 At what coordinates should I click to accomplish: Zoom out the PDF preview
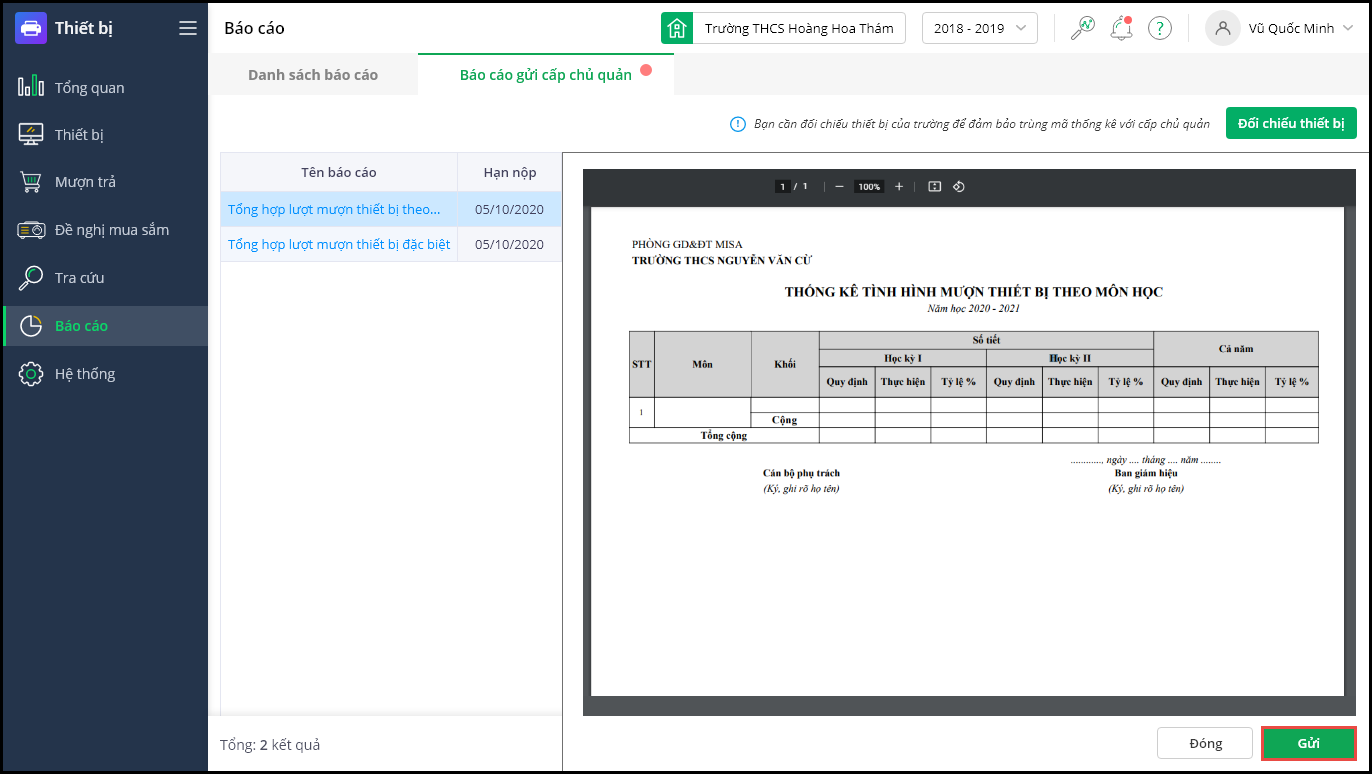pyautogui.click(x=839, y=187)
